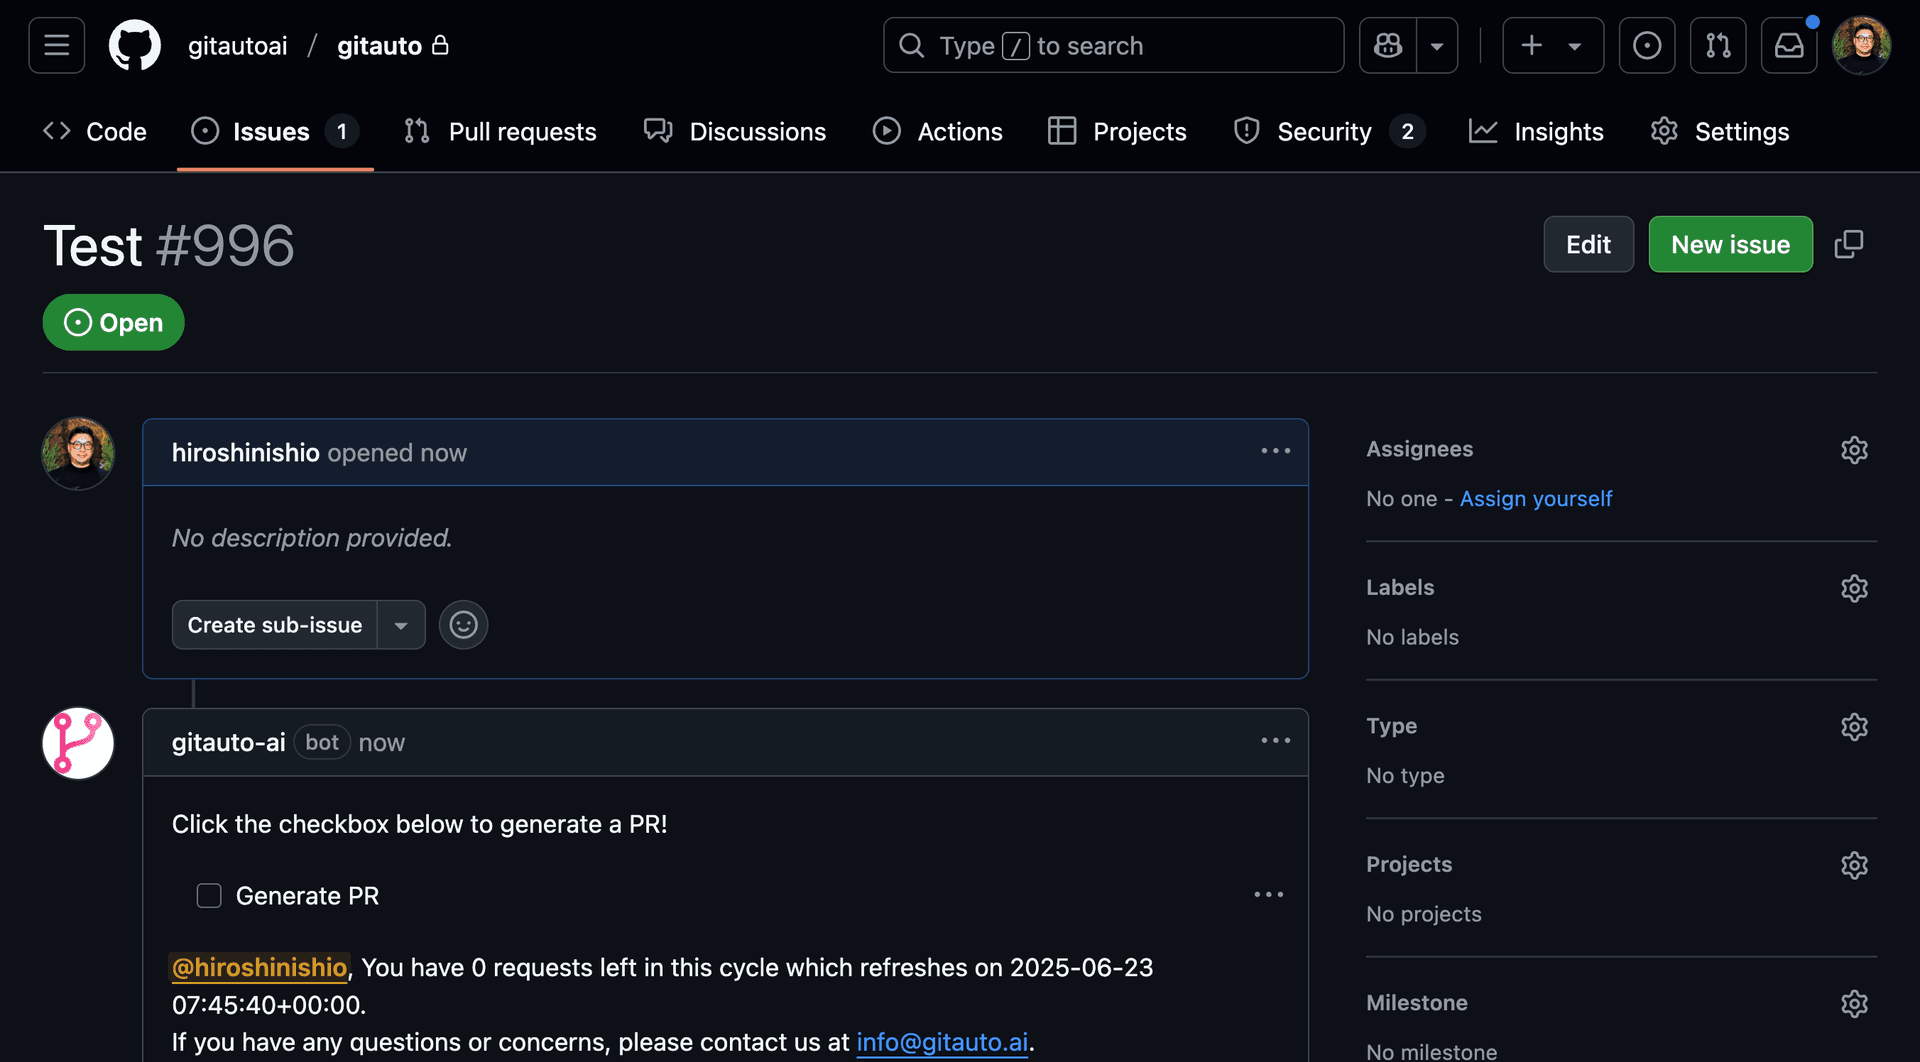
Task: Copy the issue link icon
Action: pos(1849,244)
